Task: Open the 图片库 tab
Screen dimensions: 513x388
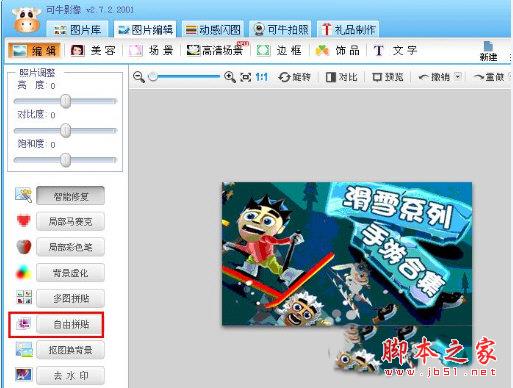Action: (x=77, y=30)
